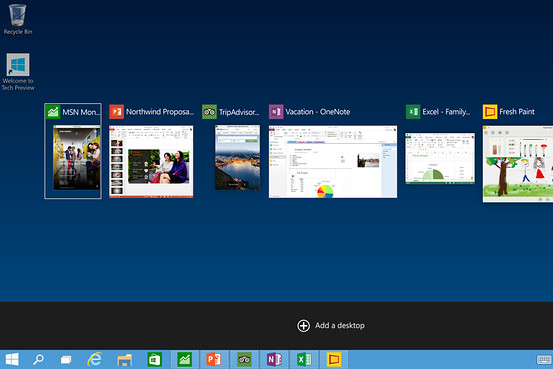The height and width of the screenshot is (369, 553).
Task: Click TripAdvisor owl icon in task view
Action: point(209,112)
